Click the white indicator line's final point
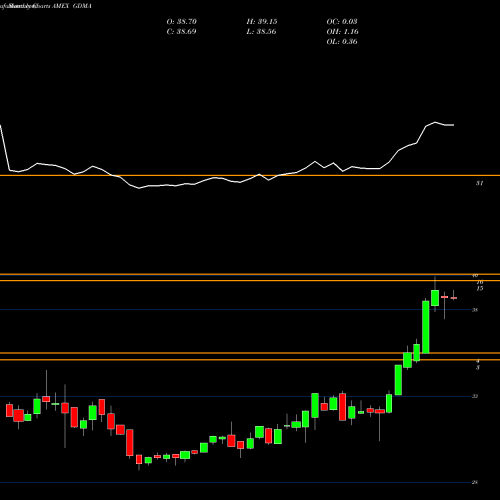The width and height of the screenshot is (500, 500). point(453,125)
